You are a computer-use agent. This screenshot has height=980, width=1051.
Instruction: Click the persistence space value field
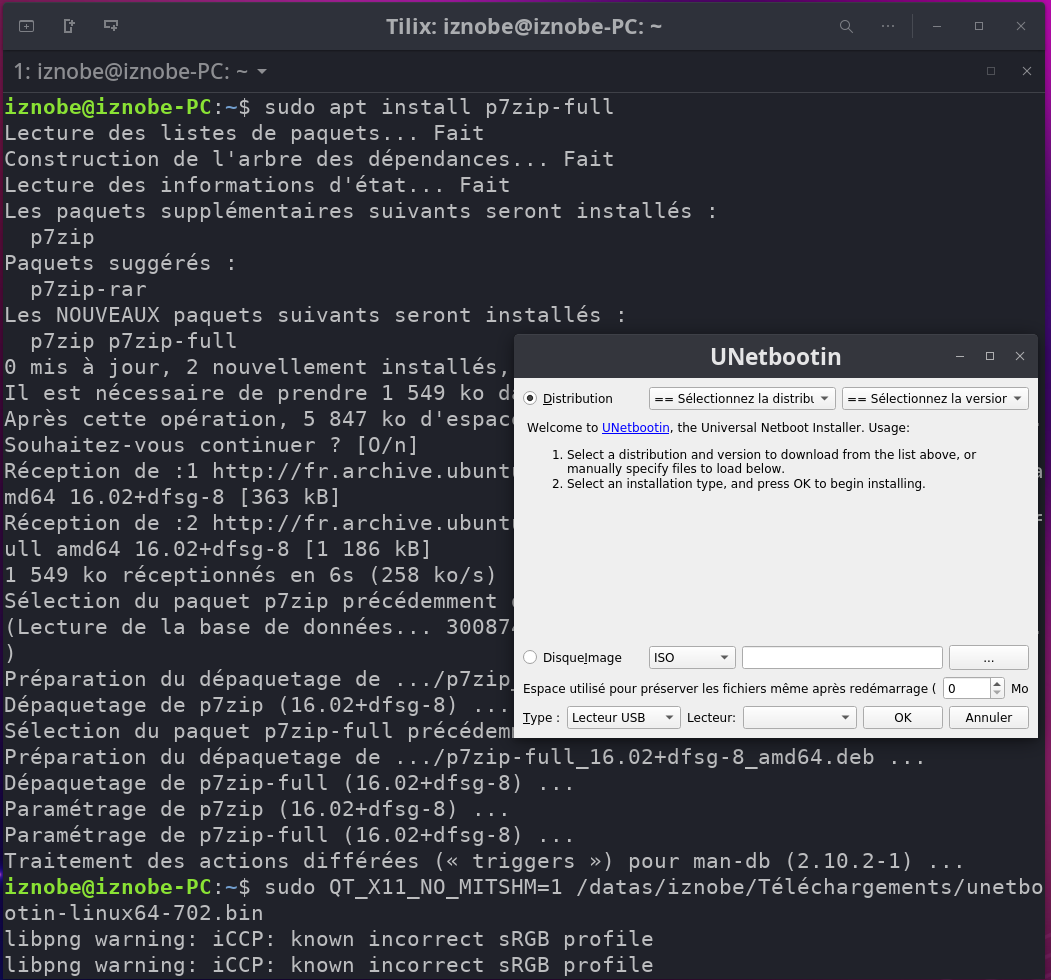click(967, 688)
